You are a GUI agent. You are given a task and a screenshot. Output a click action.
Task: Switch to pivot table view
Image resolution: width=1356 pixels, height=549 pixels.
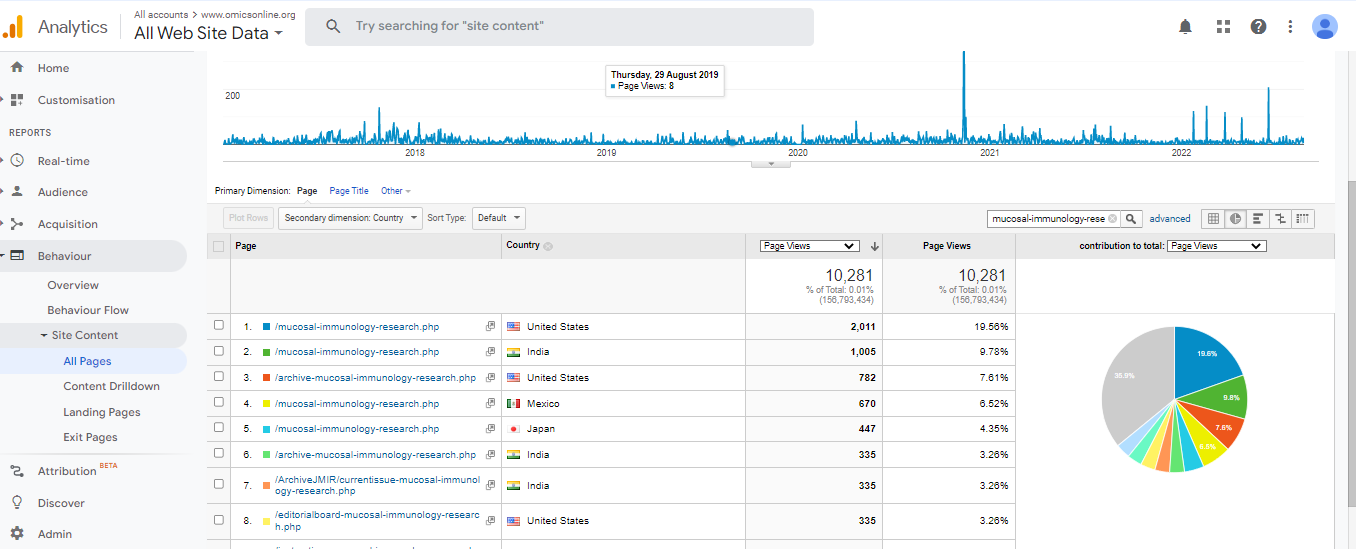point(1302,218)
